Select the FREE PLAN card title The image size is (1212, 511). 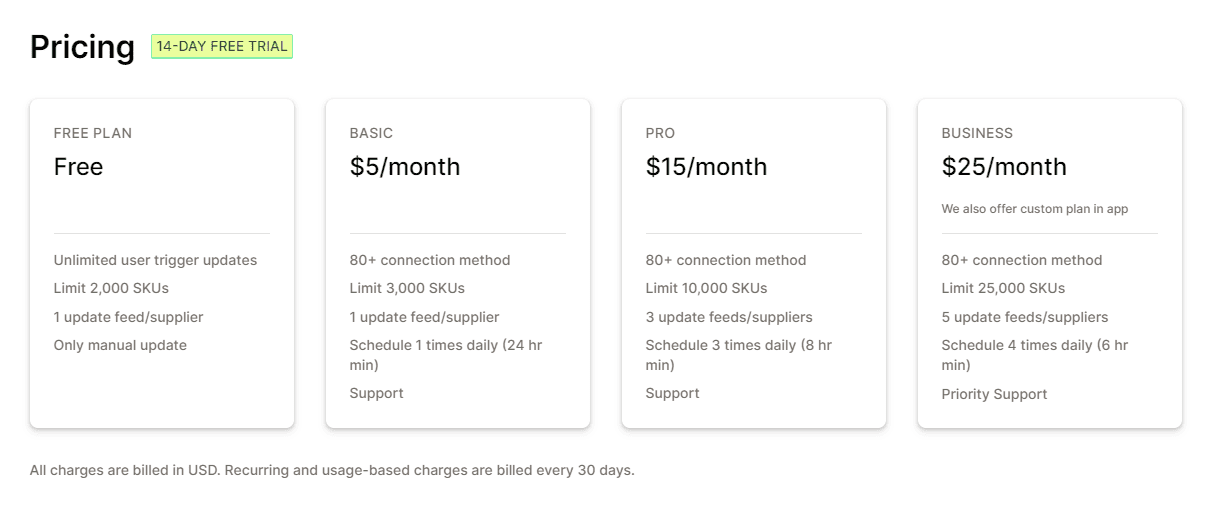[x=93, y=133]
